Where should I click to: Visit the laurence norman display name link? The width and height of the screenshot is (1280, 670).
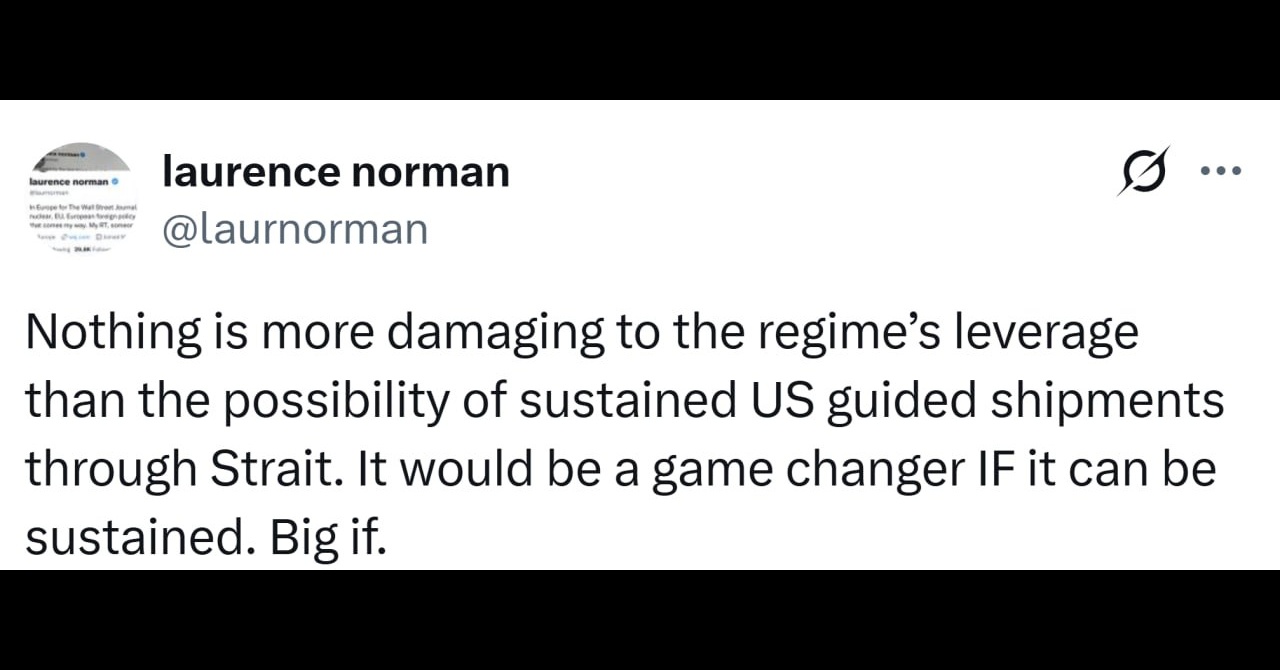(336, 172)
